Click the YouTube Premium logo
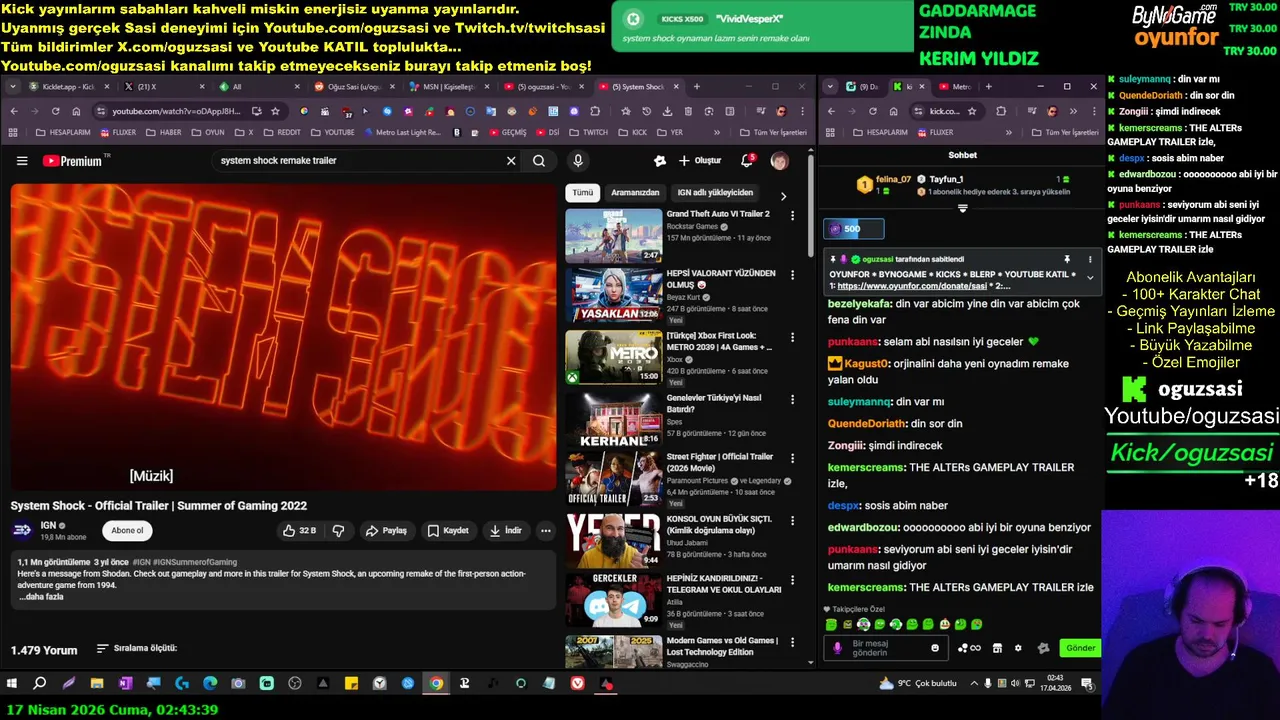This screenshot has height=720, width=1280. (73, 161)
